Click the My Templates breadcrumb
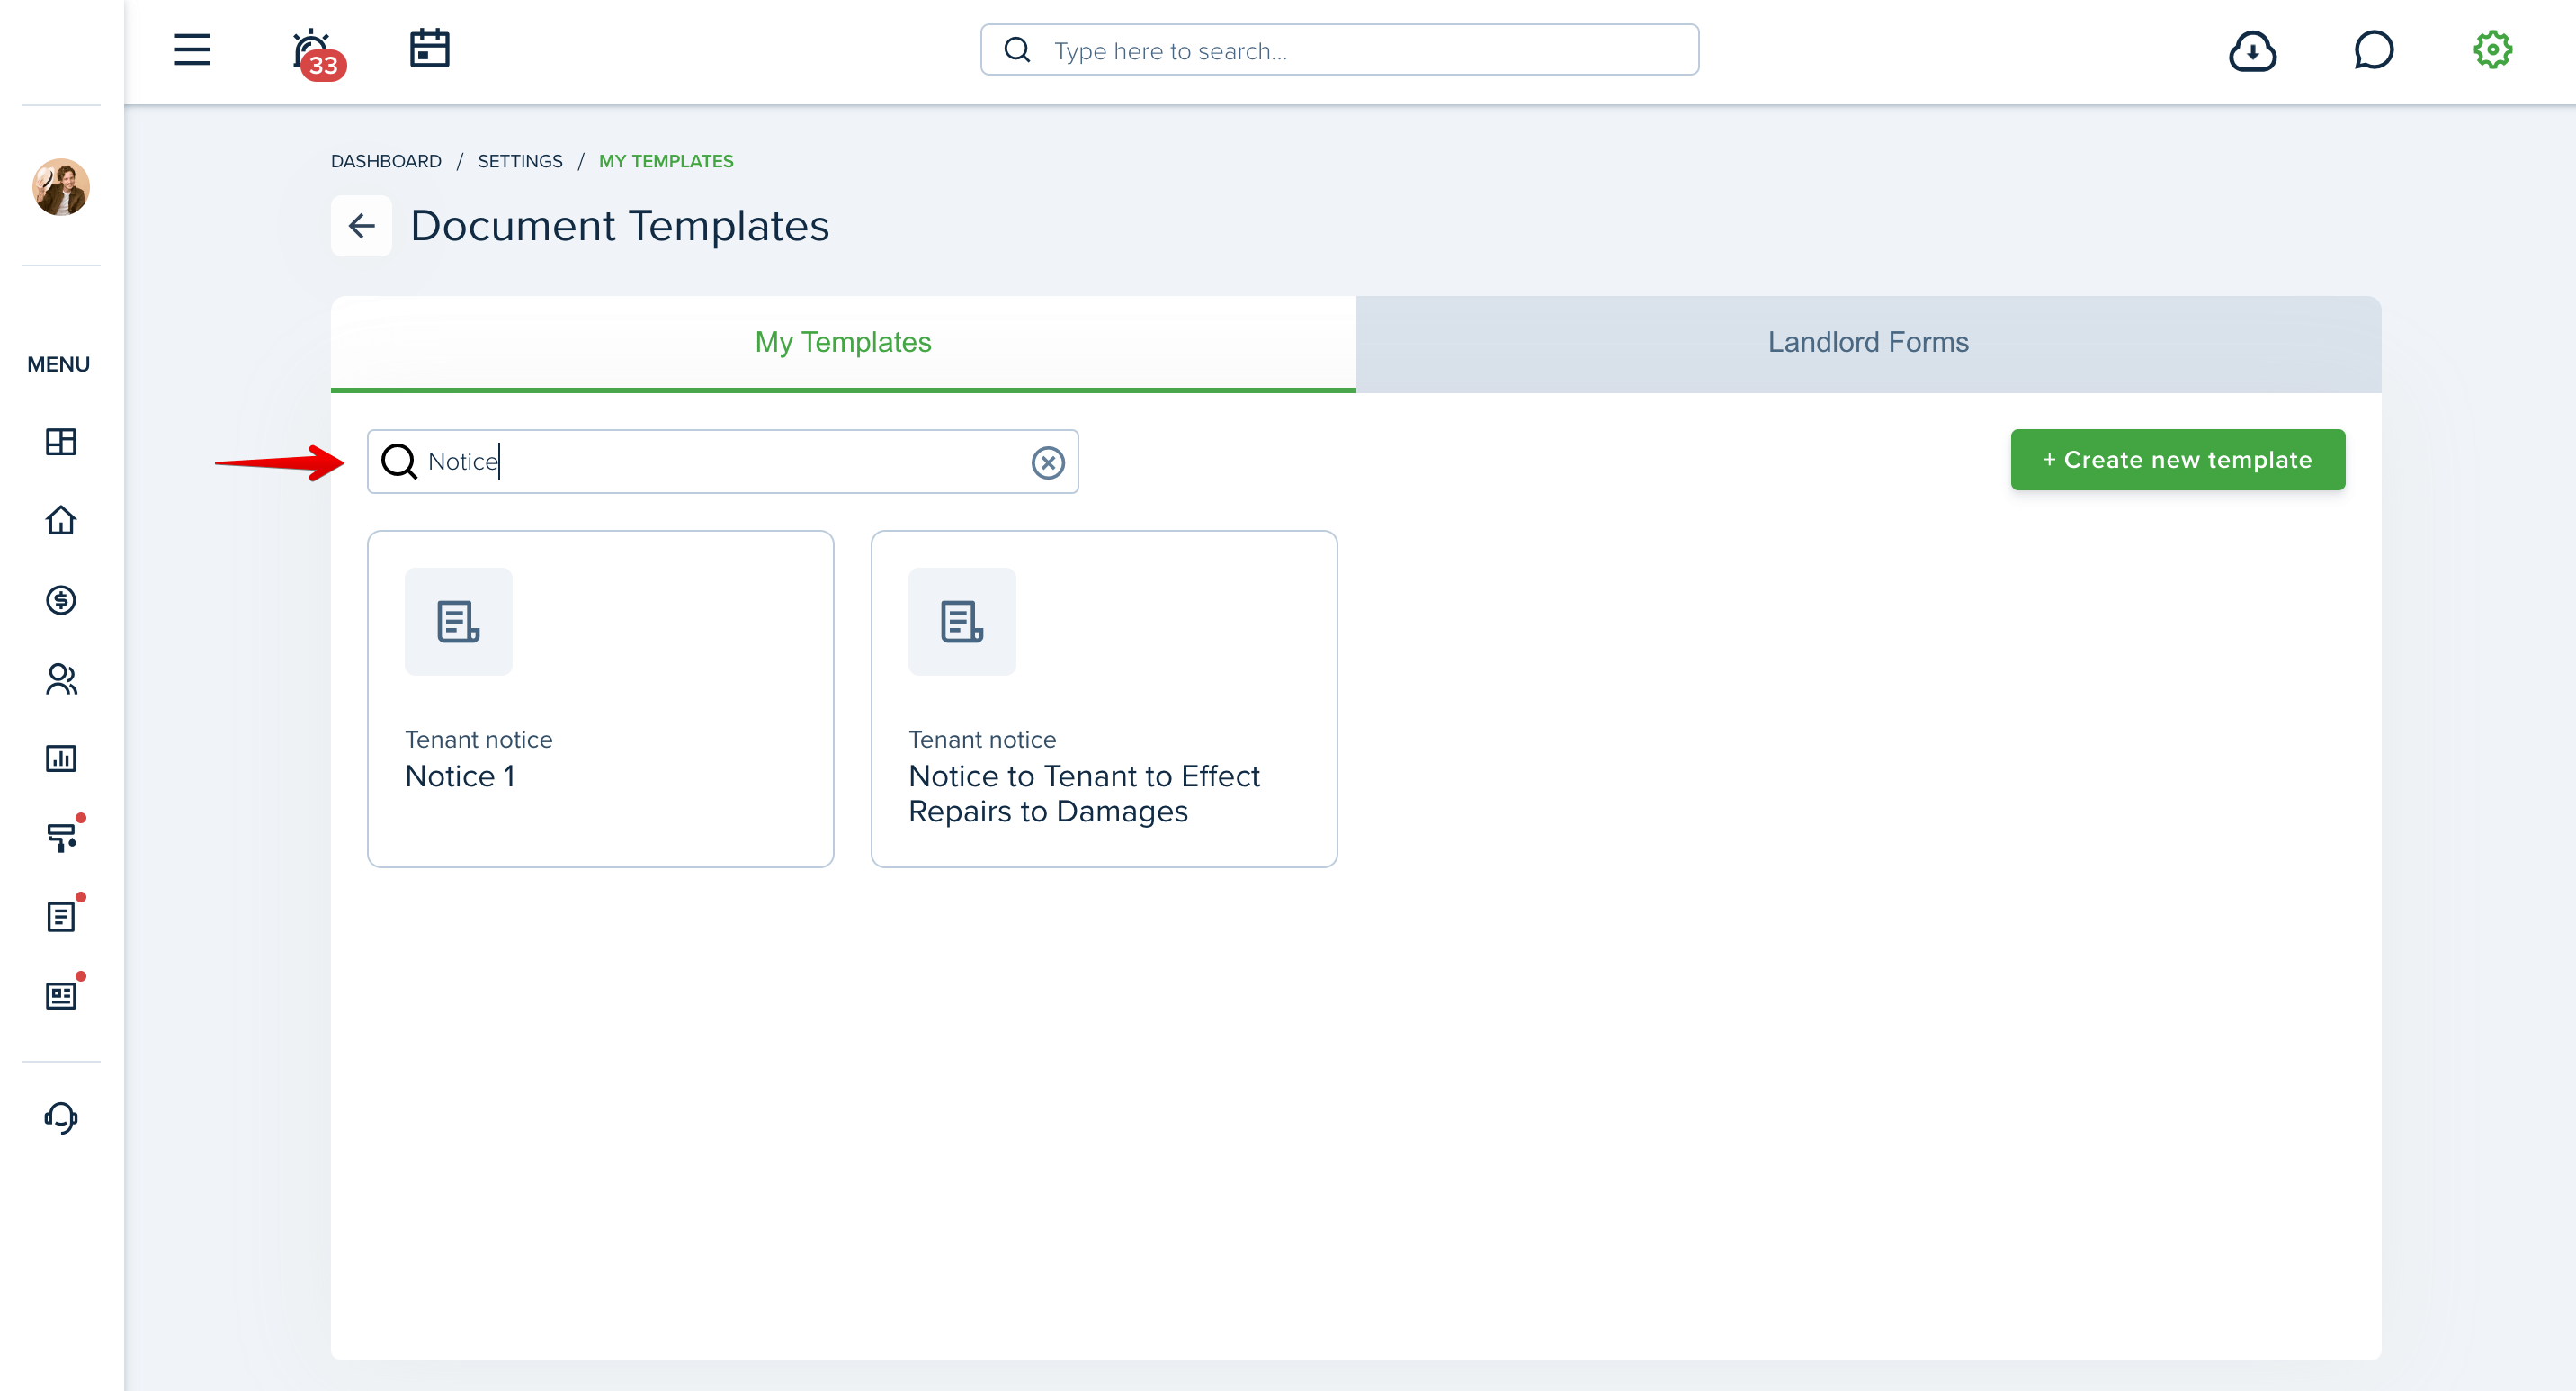The width and height of the screenshot is (2576, 1391). point(666,161)
